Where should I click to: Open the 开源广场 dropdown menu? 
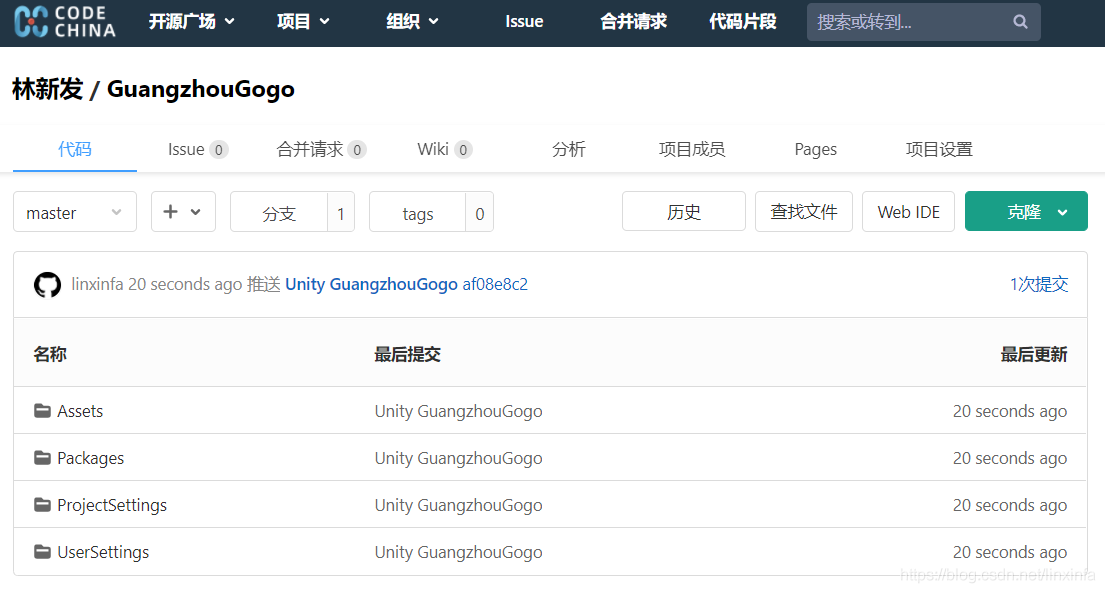click(192, 22)
